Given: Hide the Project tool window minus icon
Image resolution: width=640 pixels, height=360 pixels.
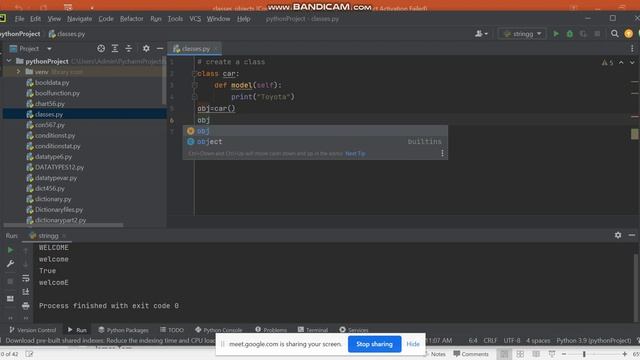Looking at the screenshot, I should [x=160, y=49].
